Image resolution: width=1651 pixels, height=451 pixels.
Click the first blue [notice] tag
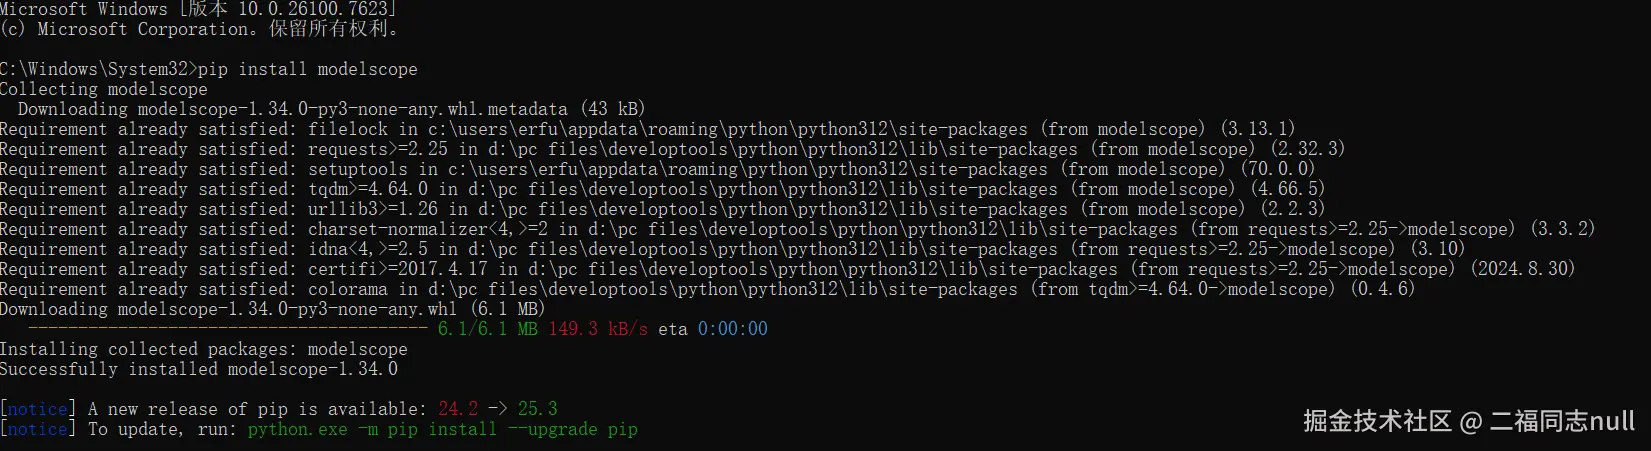[x=38, y=409]
